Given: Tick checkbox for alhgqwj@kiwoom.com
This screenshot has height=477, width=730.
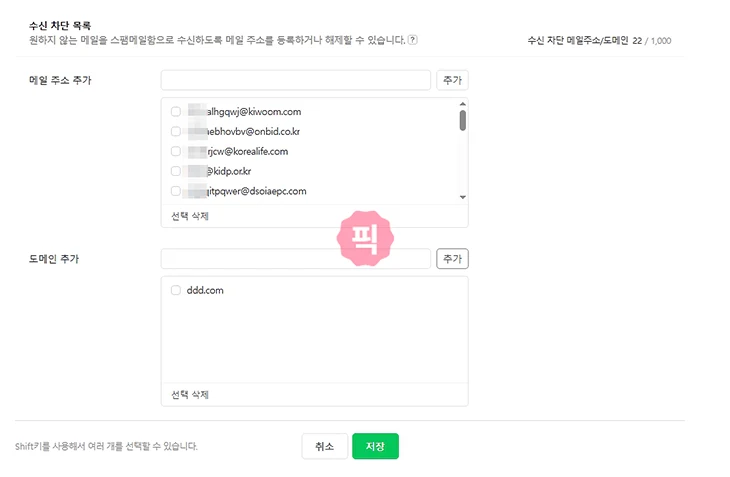Looking at the screenshot, I should [x=176, y=112].
